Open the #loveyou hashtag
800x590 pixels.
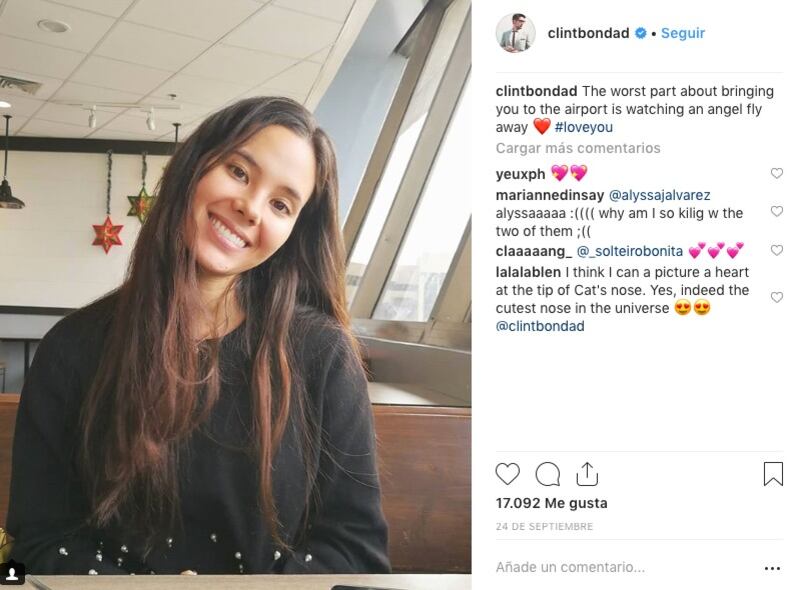584,127
